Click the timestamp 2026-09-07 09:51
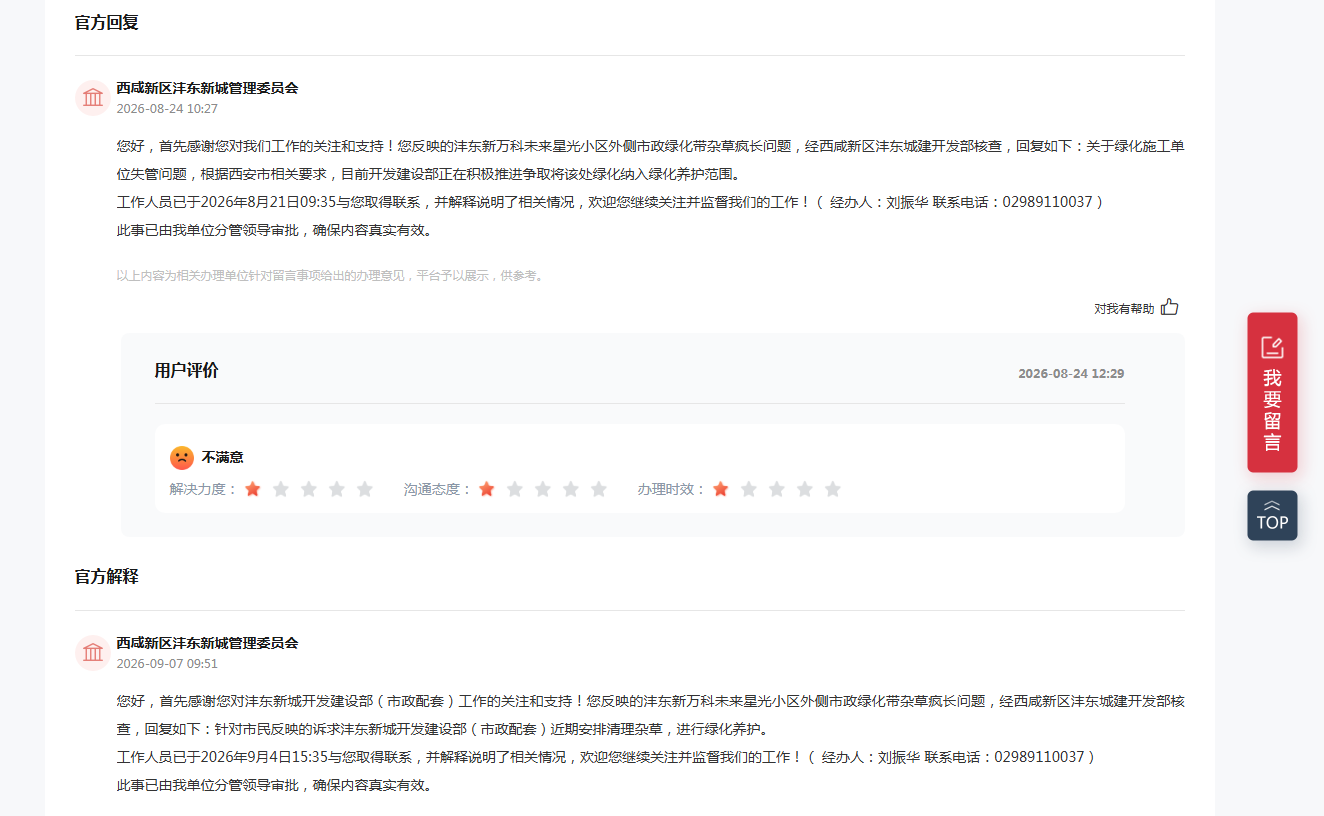The image size is (1324, 816). [x=167, y=664]
